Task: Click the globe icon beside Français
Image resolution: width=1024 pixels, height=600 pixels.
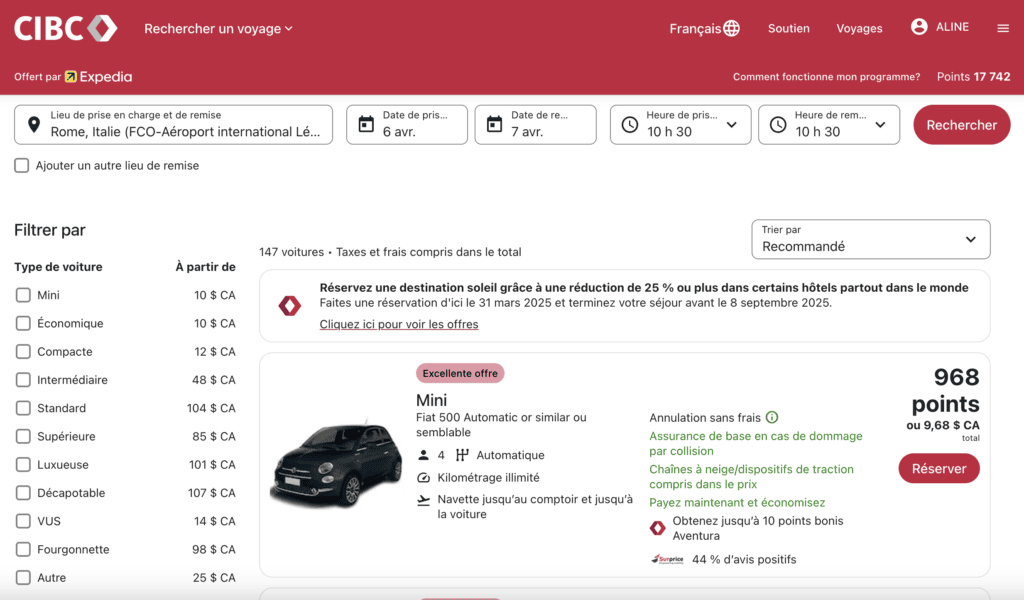Action: [732, 28]
